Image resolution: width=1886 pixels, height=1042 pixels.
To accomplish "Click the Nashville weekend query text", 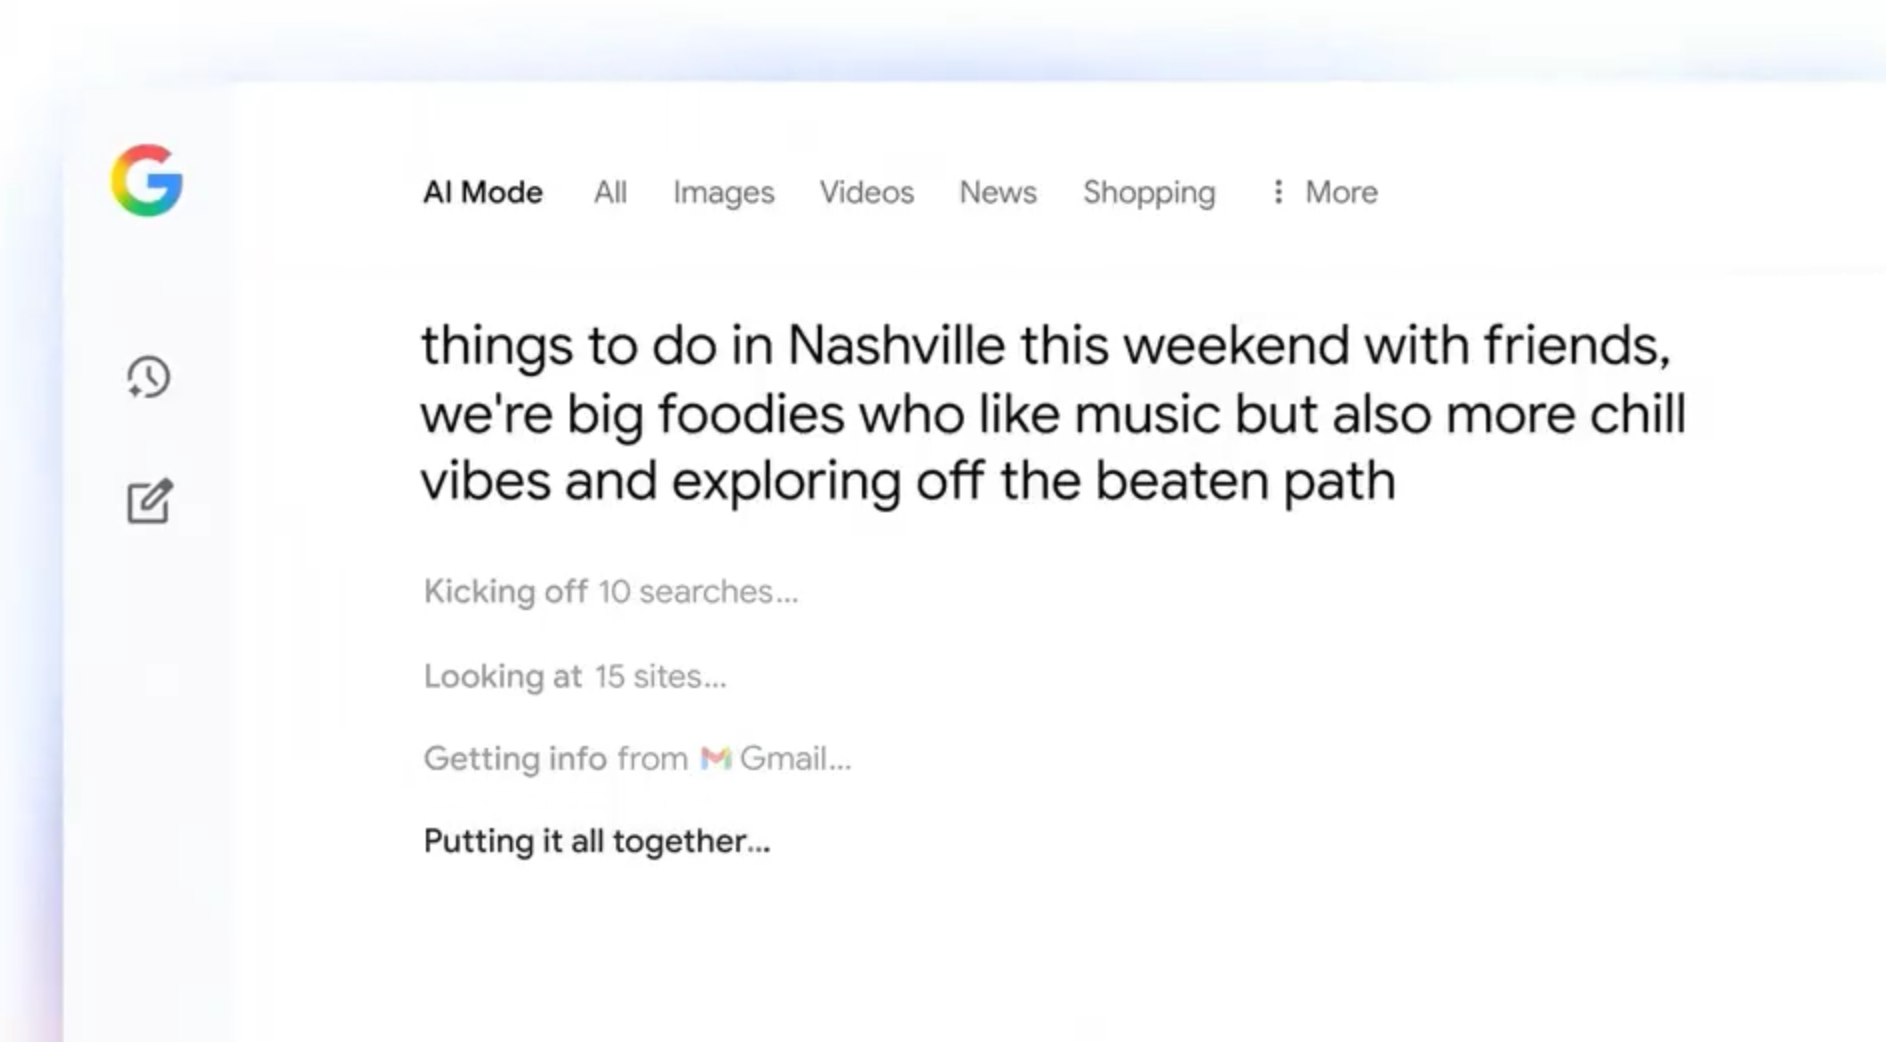I will [x=1052, y=413].
